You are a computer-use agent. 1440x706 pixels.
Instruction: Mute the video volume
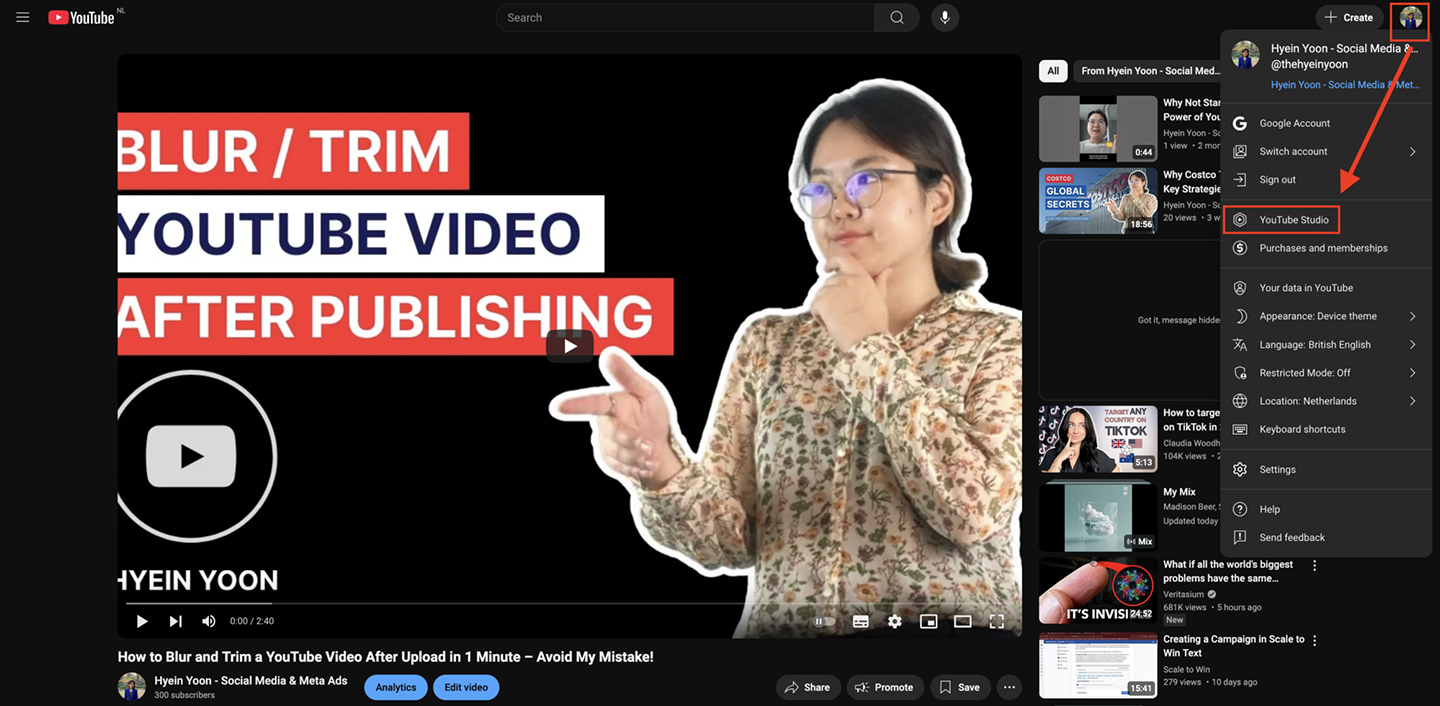tap(208, 621)
